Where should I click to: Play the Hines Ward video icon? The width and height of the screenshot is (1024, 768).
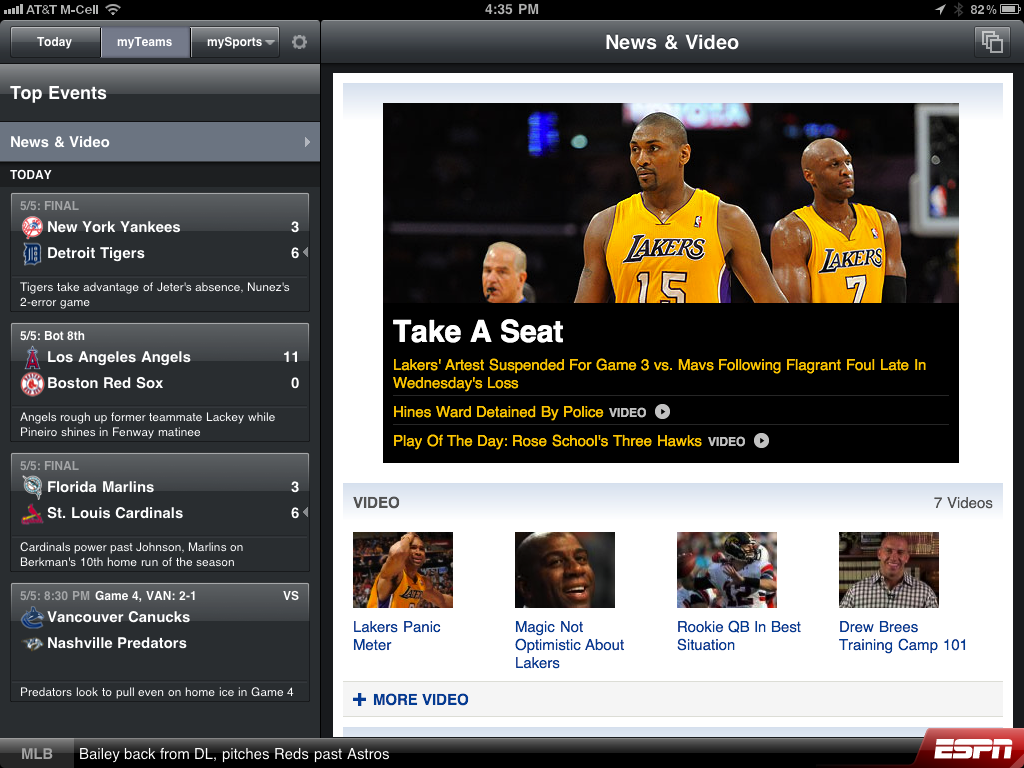click(662, 411)
